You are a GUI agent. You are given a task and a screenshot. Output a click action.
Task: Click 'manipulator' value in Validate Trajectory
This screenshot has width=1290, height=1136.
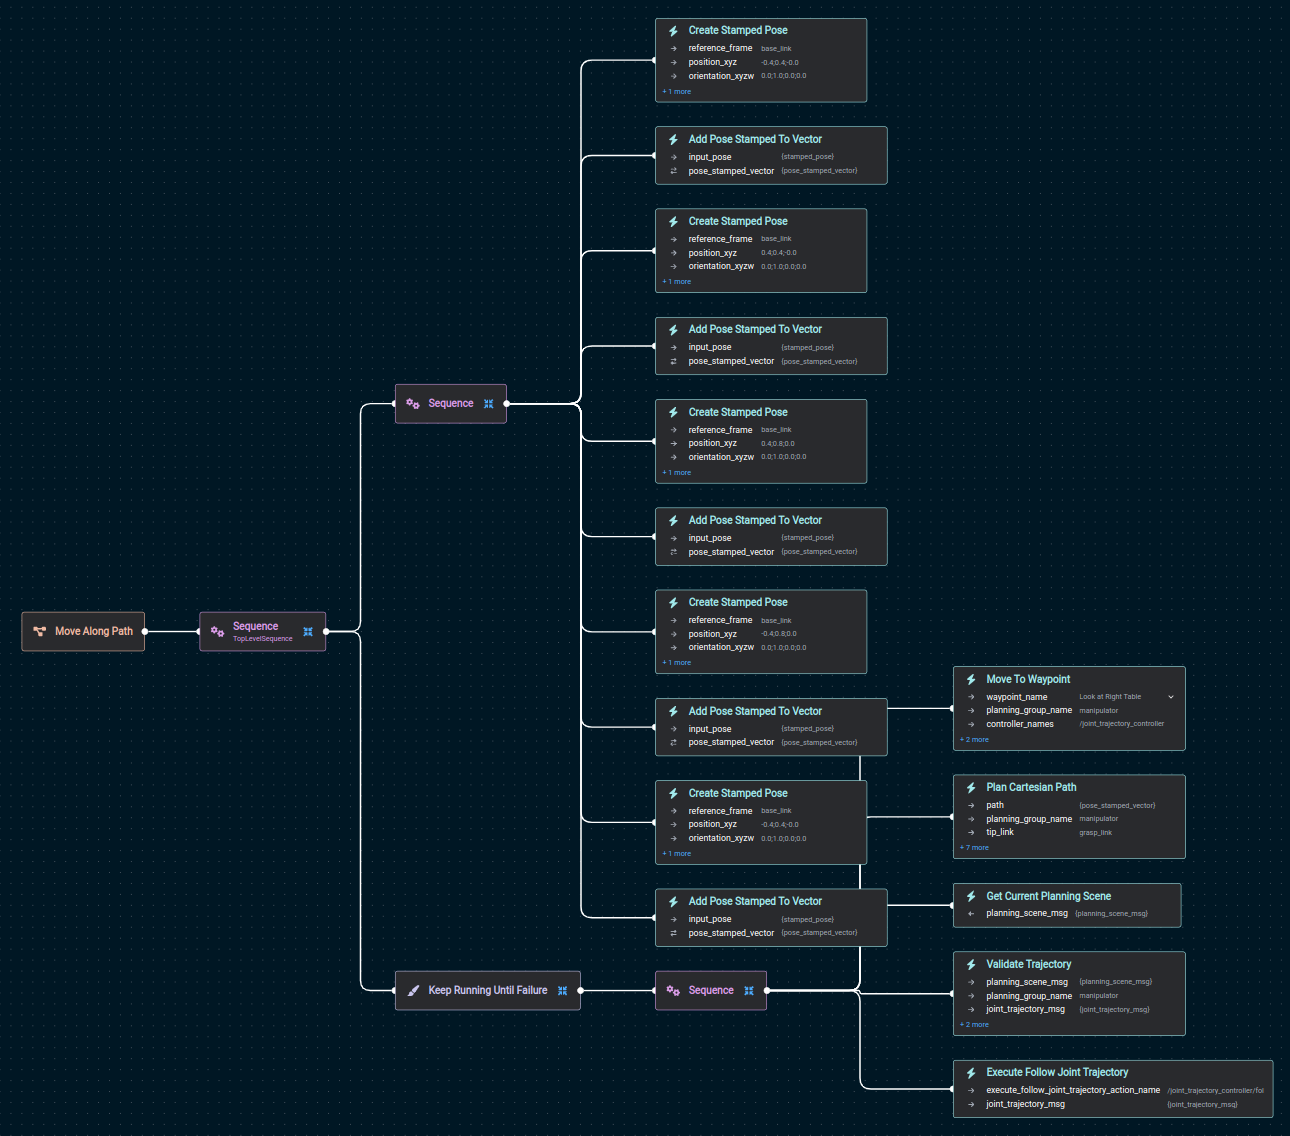[x=1098, y=996]
